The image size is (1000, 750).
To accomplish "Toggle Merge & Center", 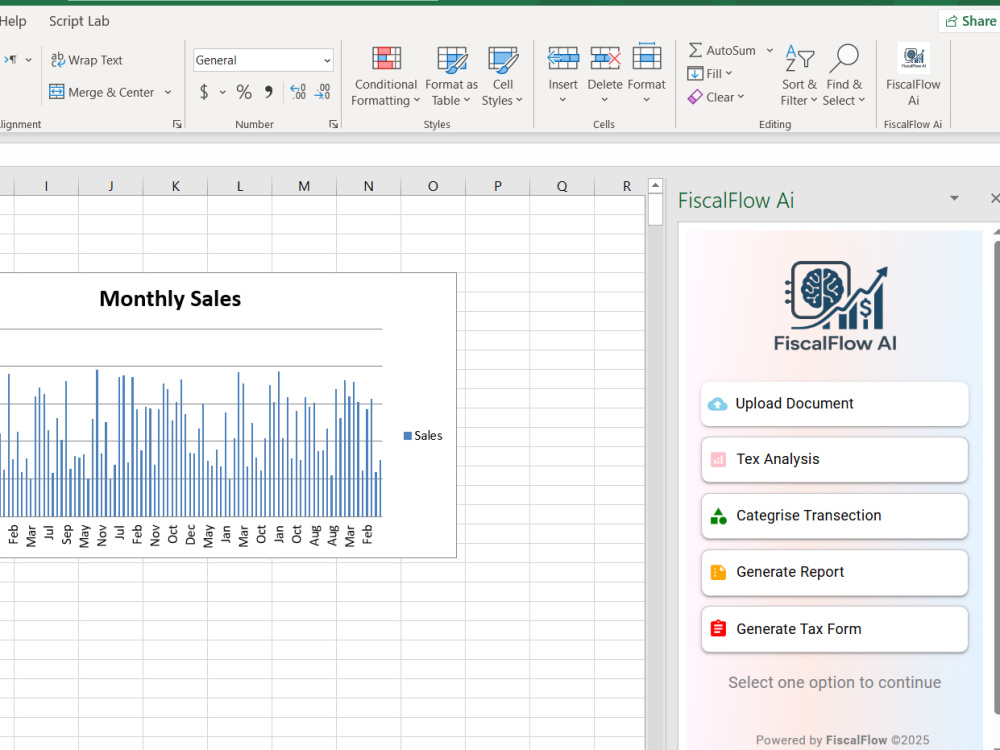I will point(102,92).
